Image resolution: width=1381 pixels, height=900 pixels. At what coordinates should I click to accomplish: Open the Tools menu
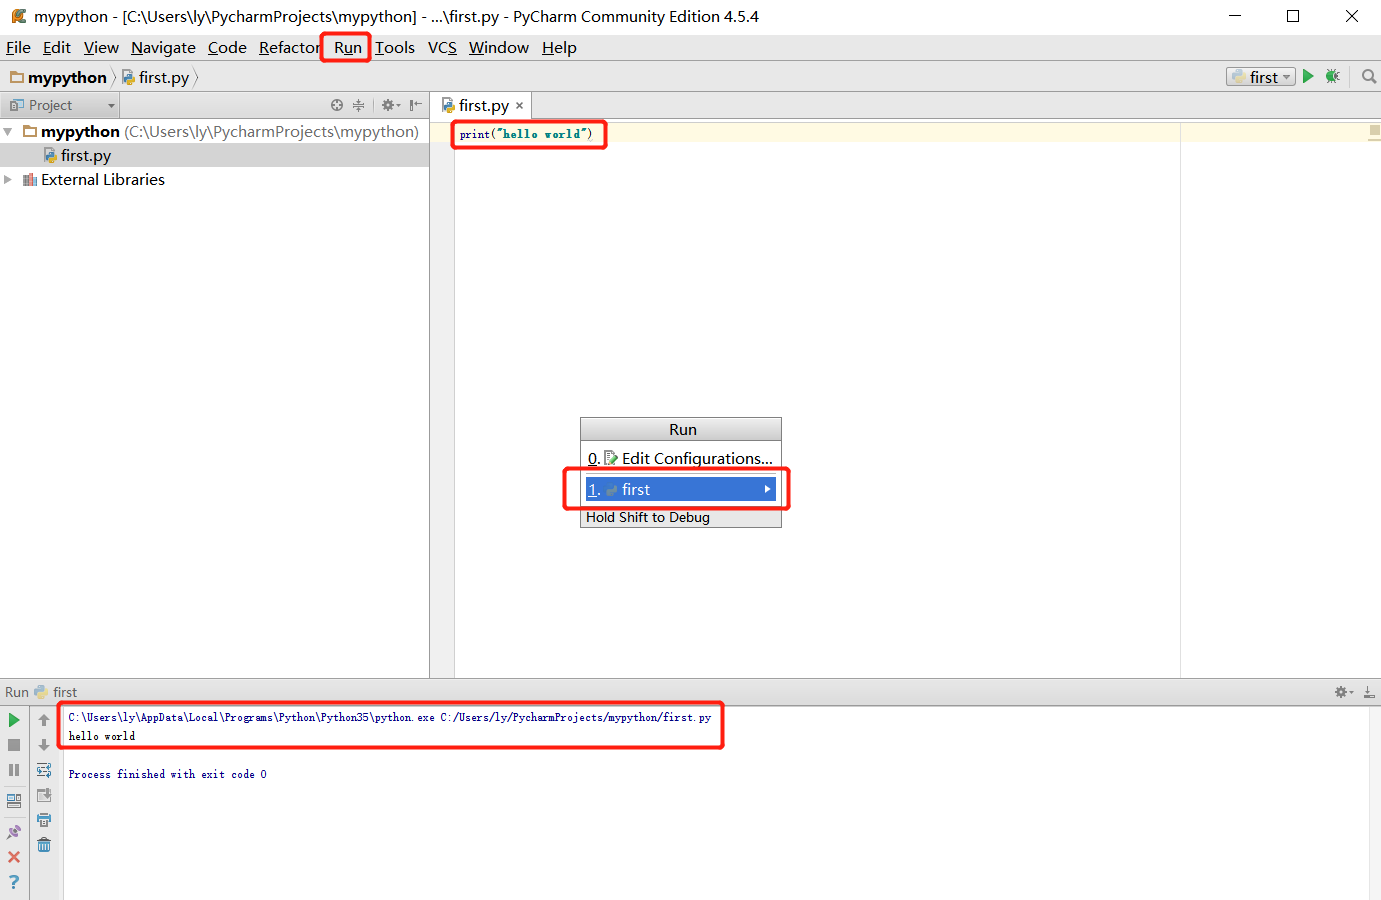point(395,48)
